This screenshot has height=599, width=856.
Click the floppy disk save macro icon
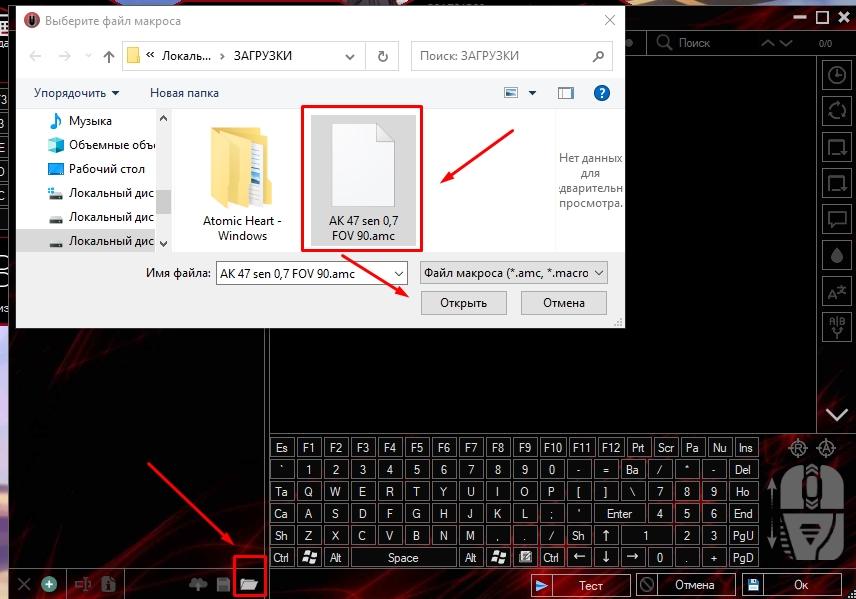coord(224,584)
